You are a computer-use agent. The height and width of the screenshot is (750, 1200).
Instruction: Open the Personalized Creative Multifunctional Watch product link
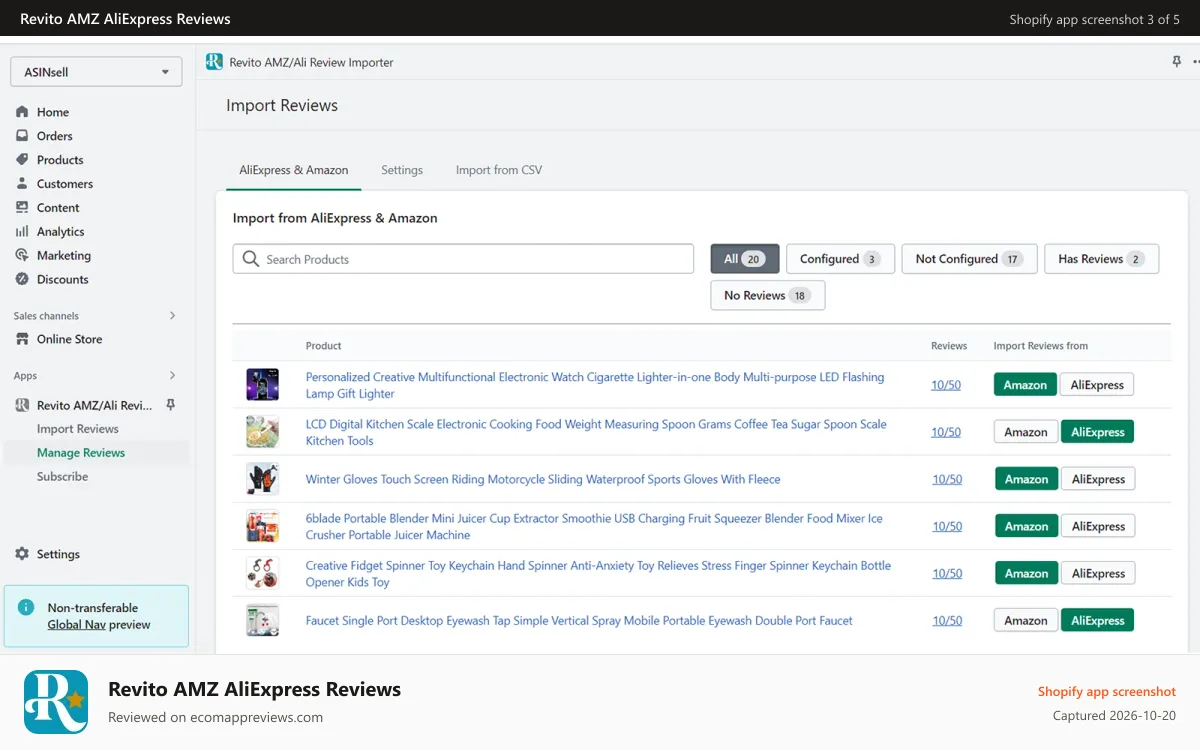595,385
